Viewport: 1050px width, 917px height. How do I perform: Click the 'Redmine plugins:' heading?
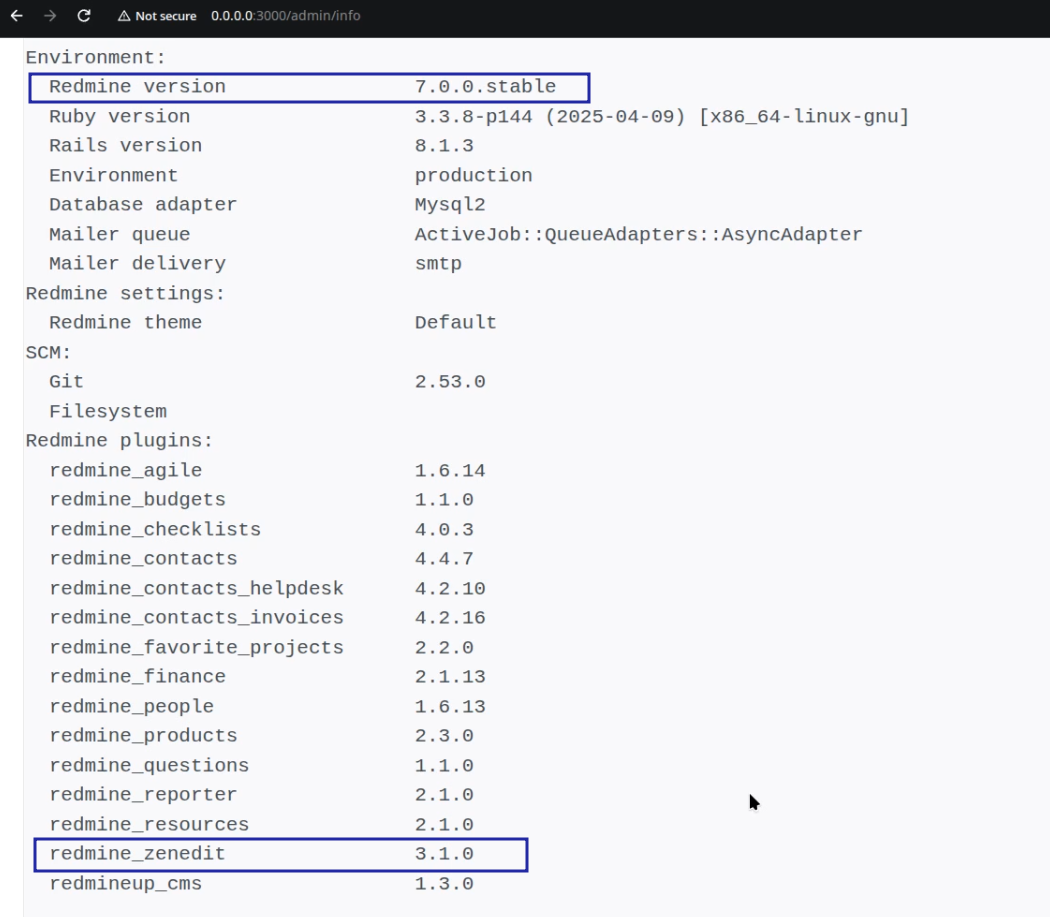119,440
